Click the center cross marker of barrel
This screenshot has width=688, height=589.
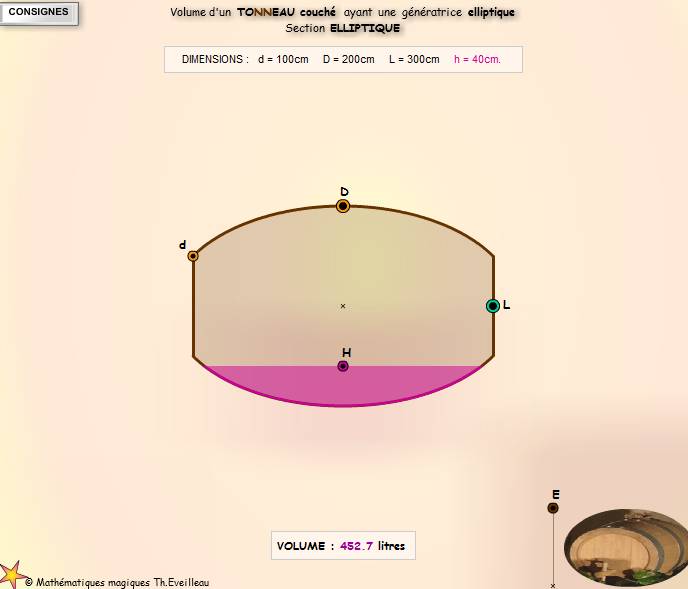[x=343, y=306]
